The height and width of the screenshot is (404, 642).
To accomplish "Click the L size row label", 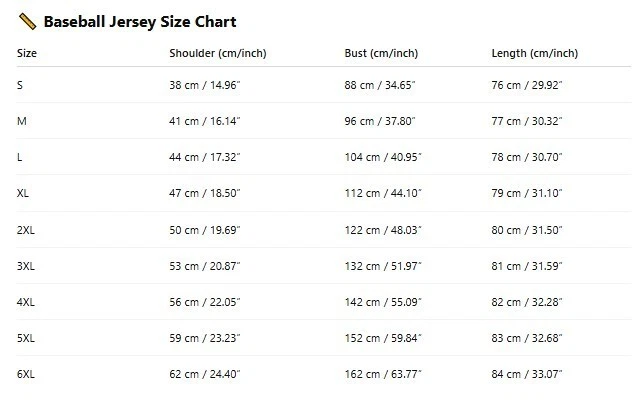I will (20, 157).
